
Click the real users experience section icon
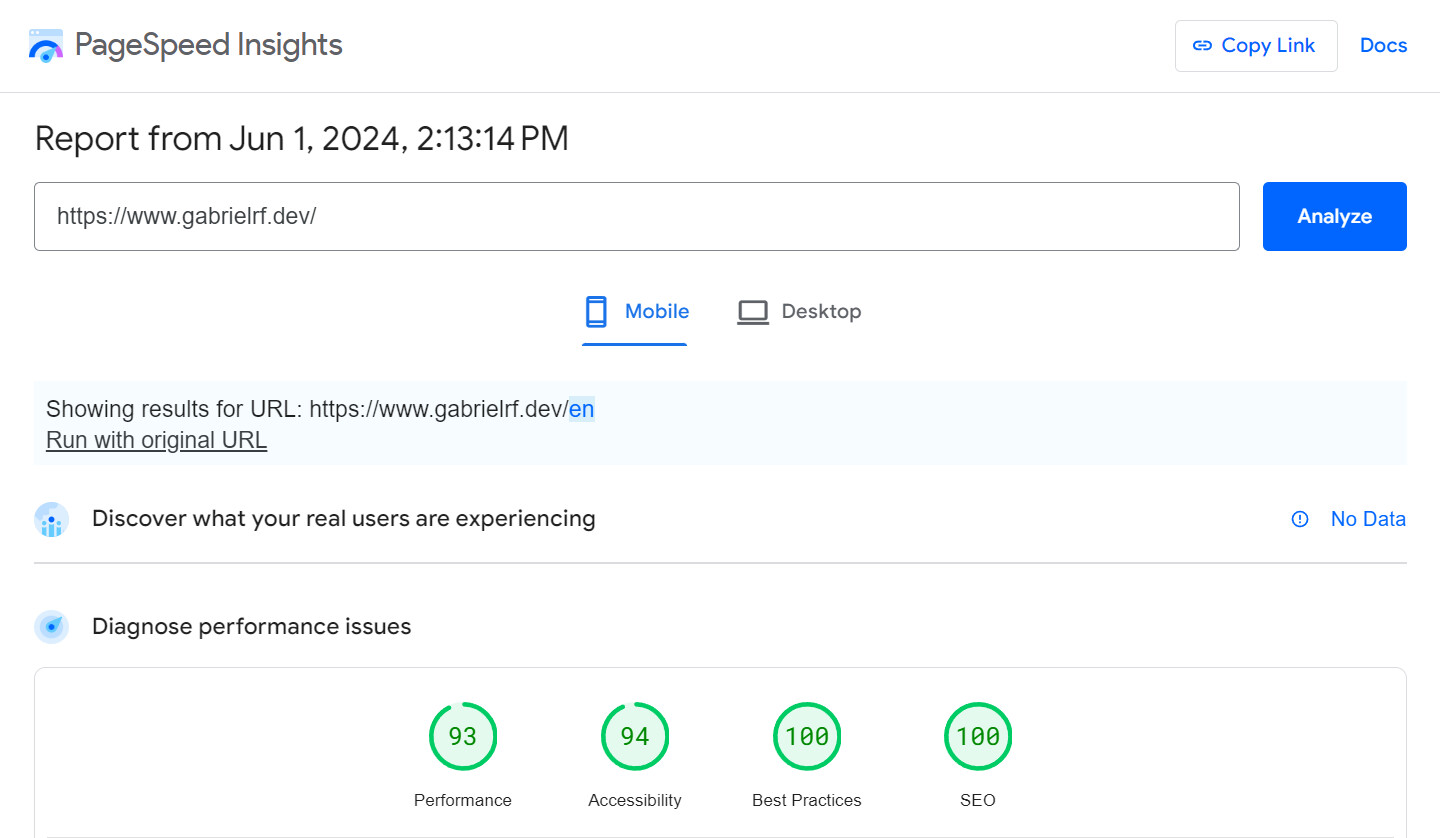click(x=51, y=520)
